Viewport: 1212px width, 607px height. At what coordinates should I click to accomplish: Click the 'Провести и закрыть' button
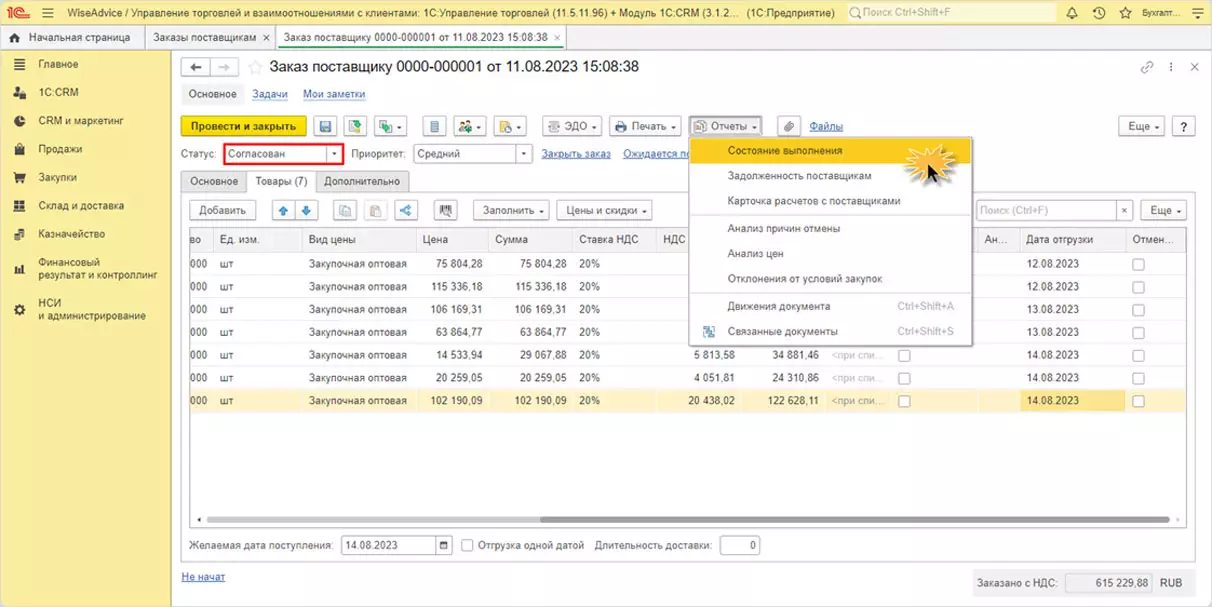pos(243,127)
